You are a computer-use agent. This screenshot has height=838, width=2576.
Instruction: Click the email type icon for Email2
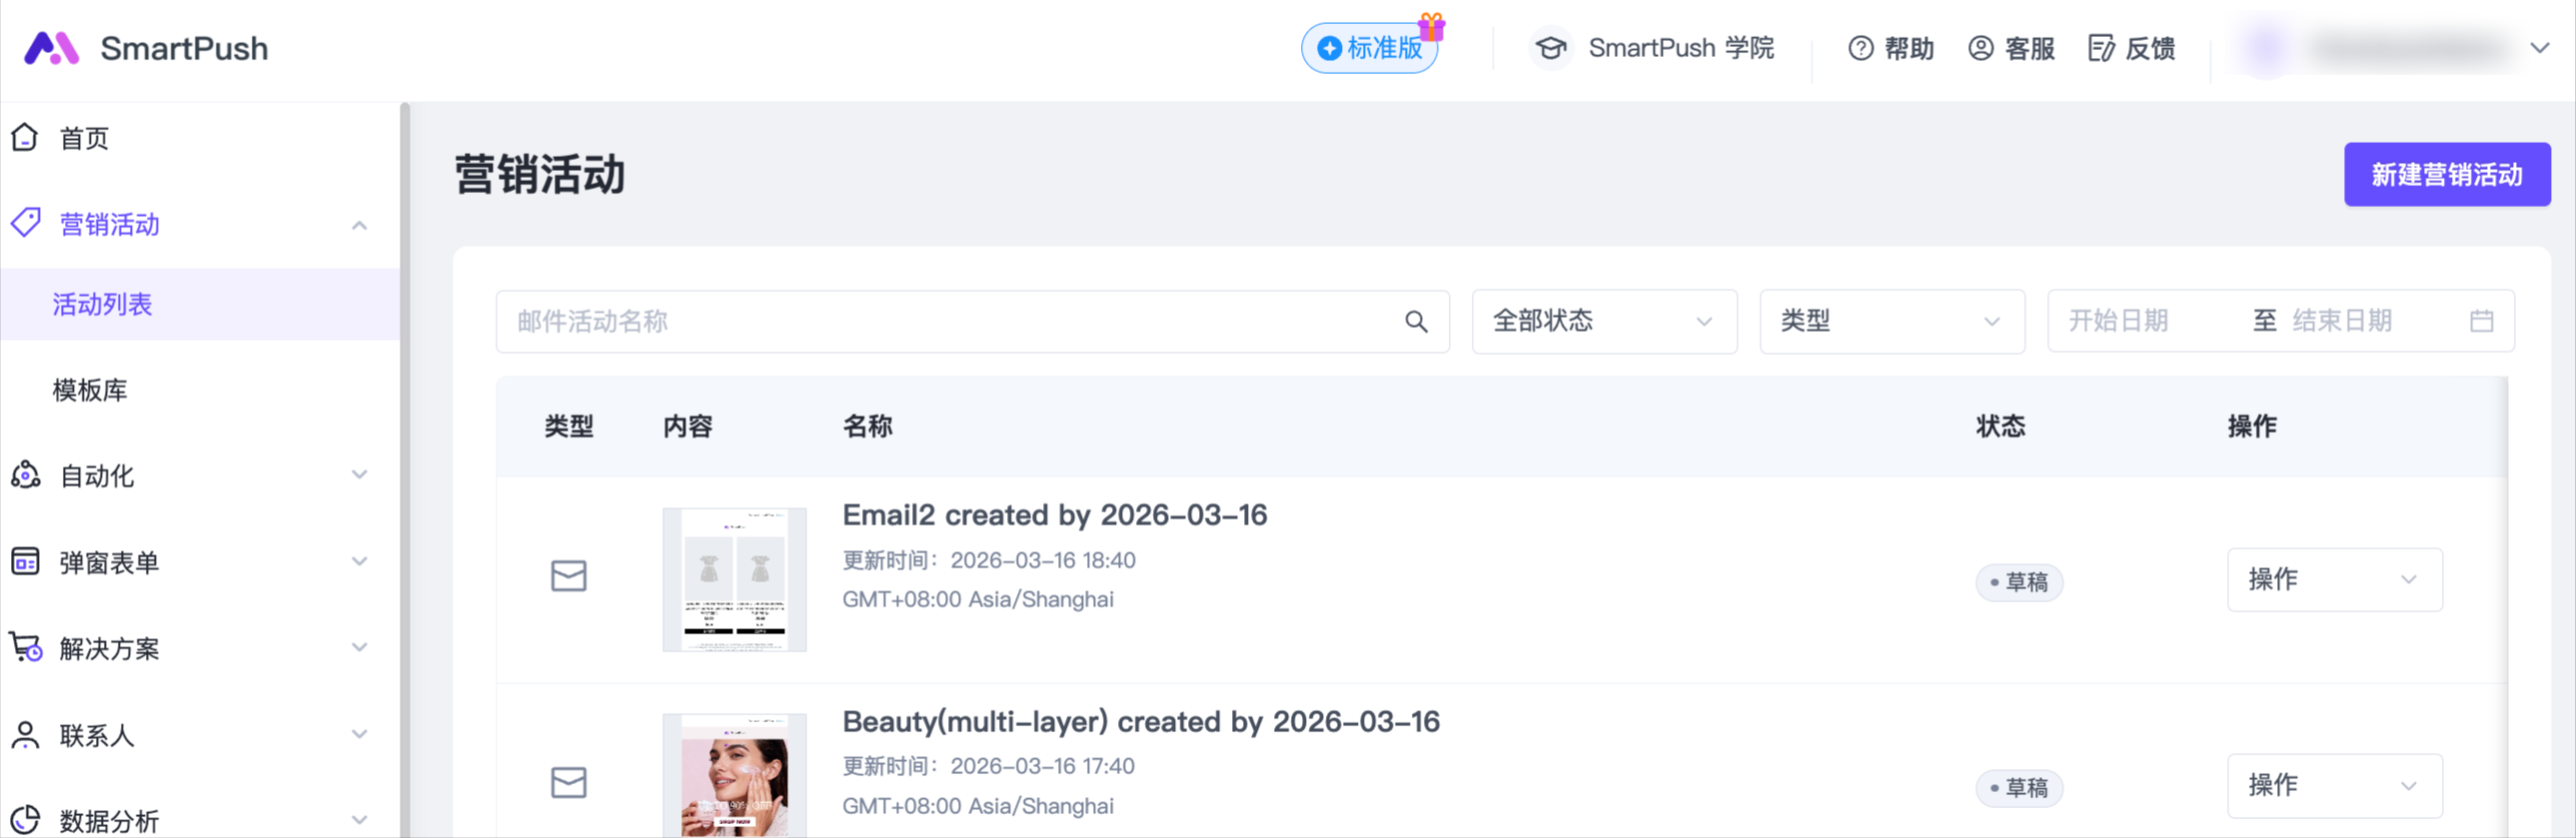pyautogui.click(x=569, y=576)
